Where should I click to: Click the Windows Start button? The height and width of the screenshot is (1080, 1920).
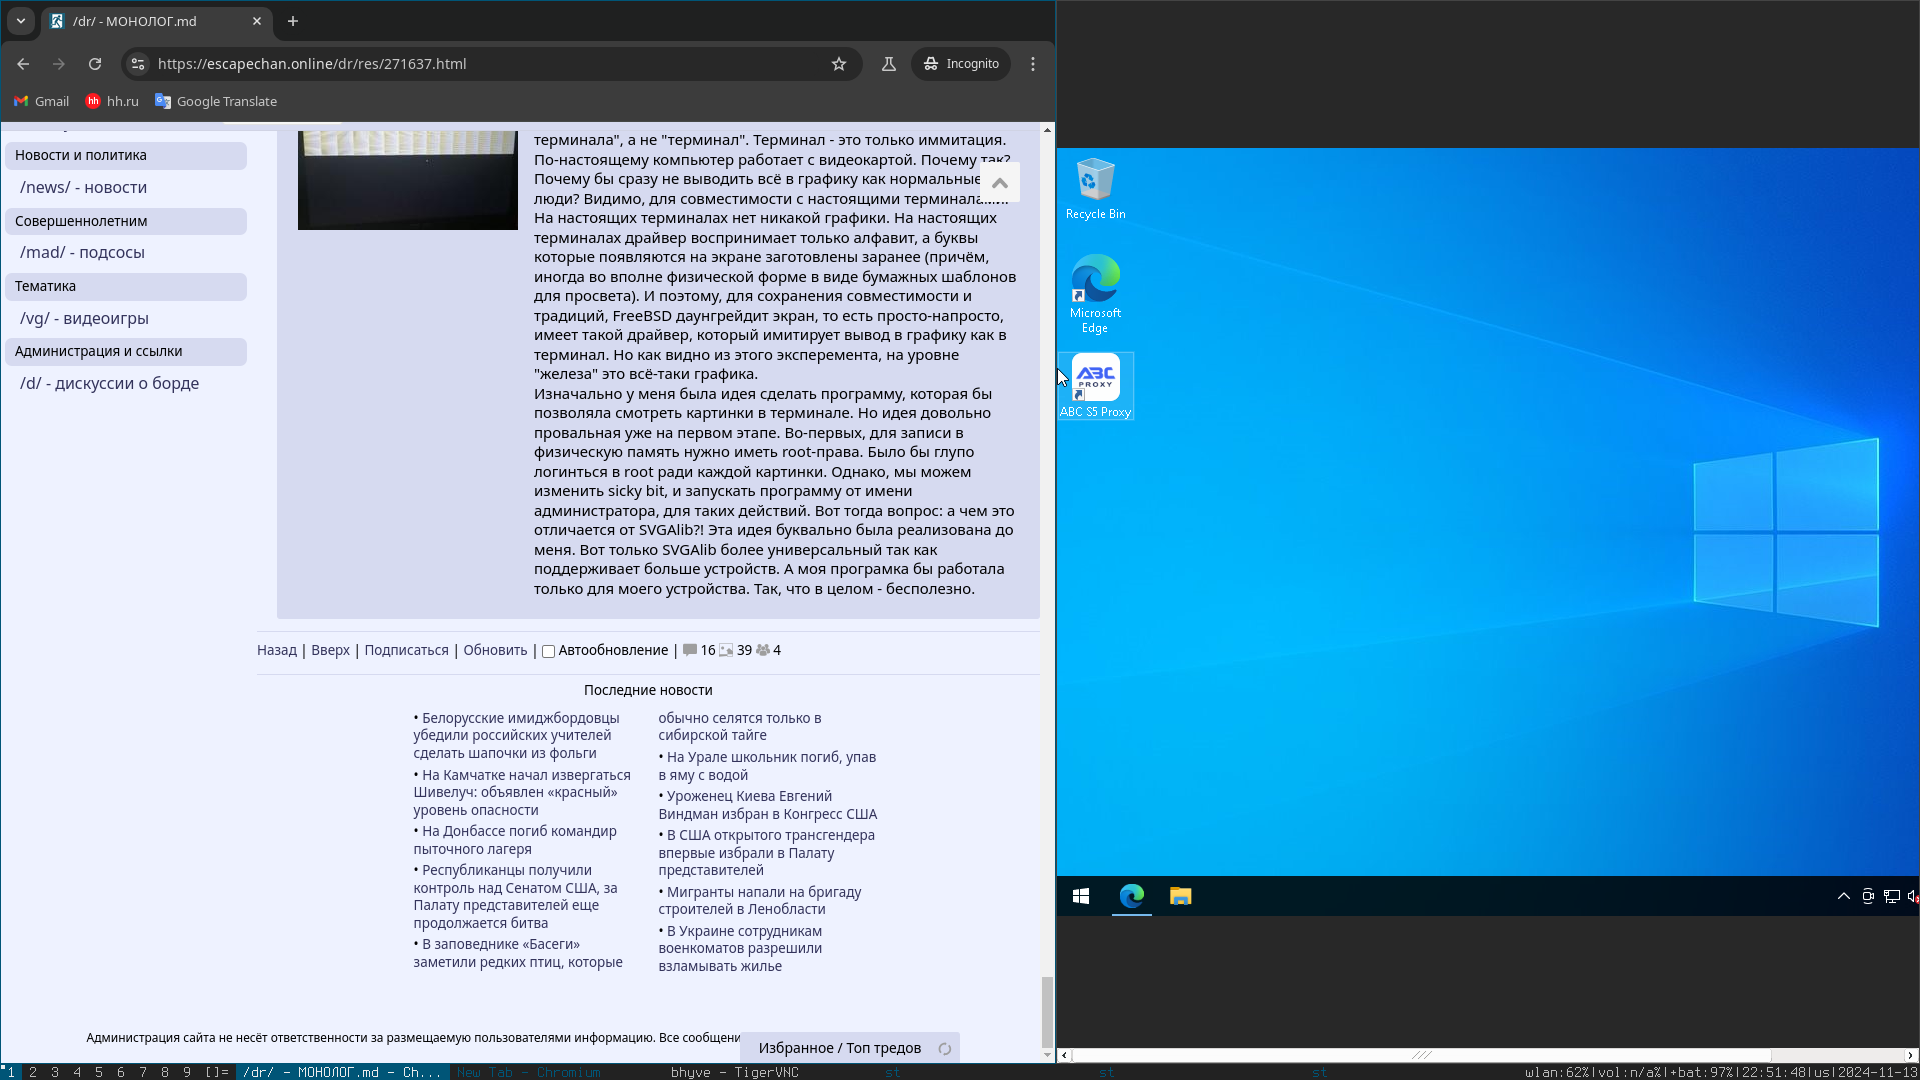pos(1081,897)
